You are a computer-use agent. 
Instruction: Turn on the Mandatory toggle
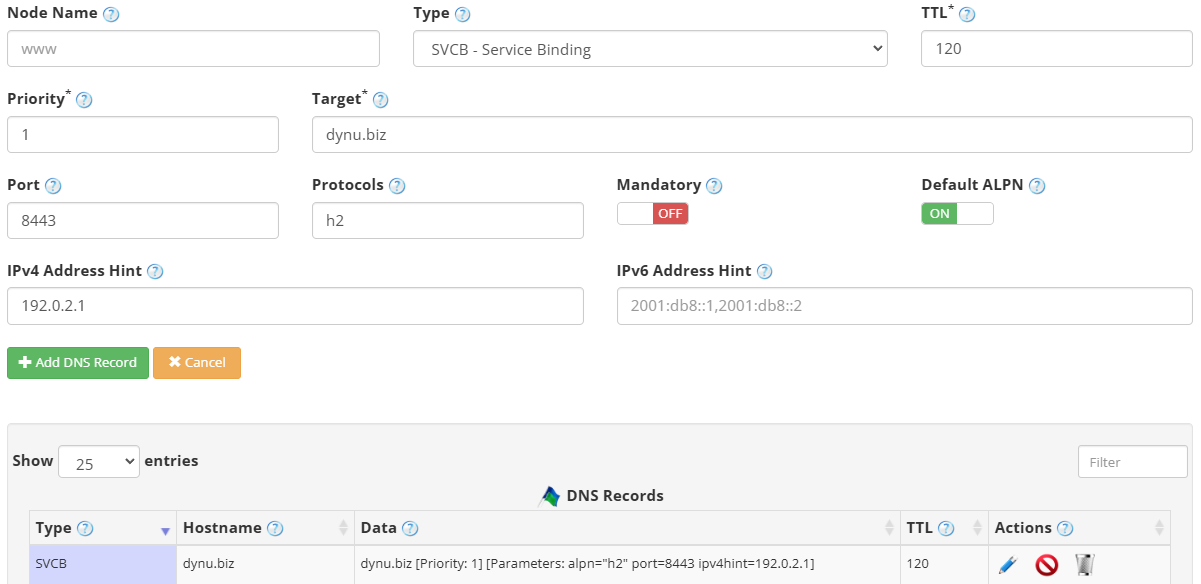pyautogui.click(x=652, y=213)
